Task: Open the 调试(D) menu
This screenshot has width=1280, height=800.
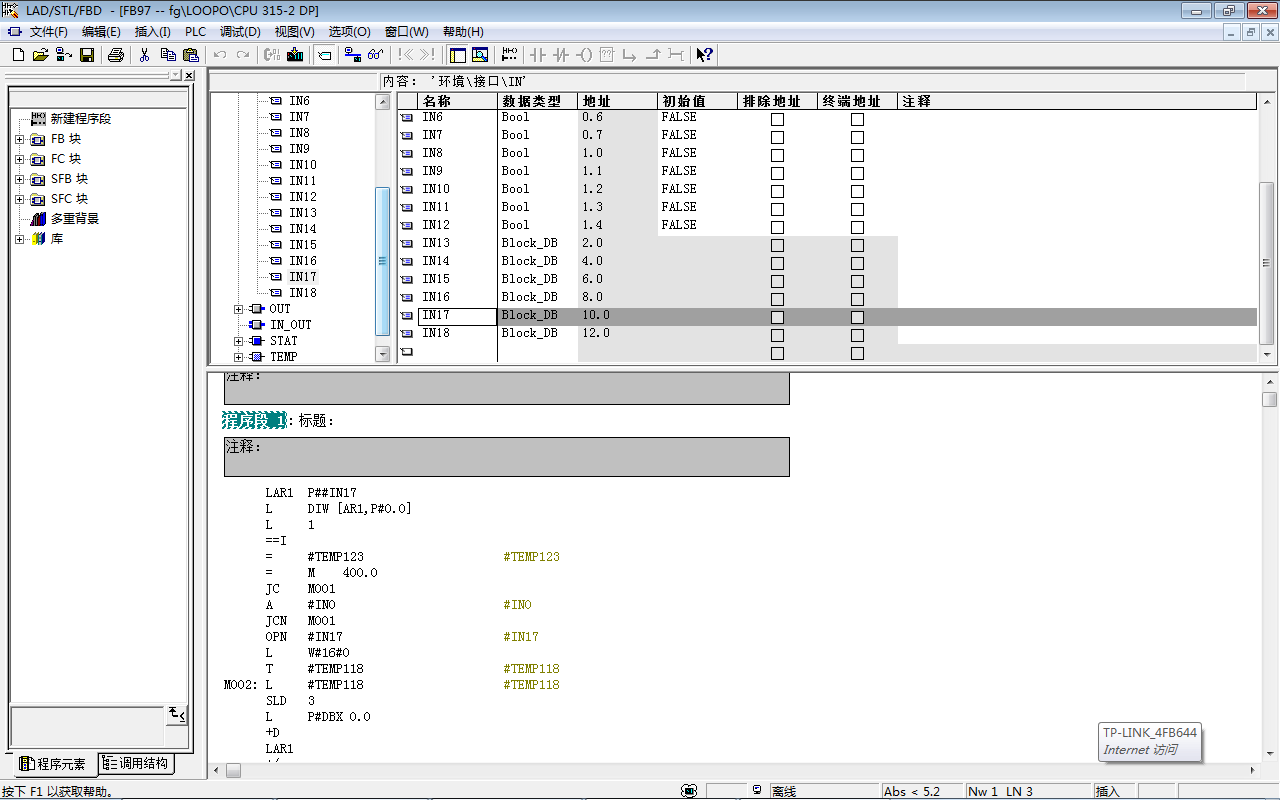Action: point(240,32)
